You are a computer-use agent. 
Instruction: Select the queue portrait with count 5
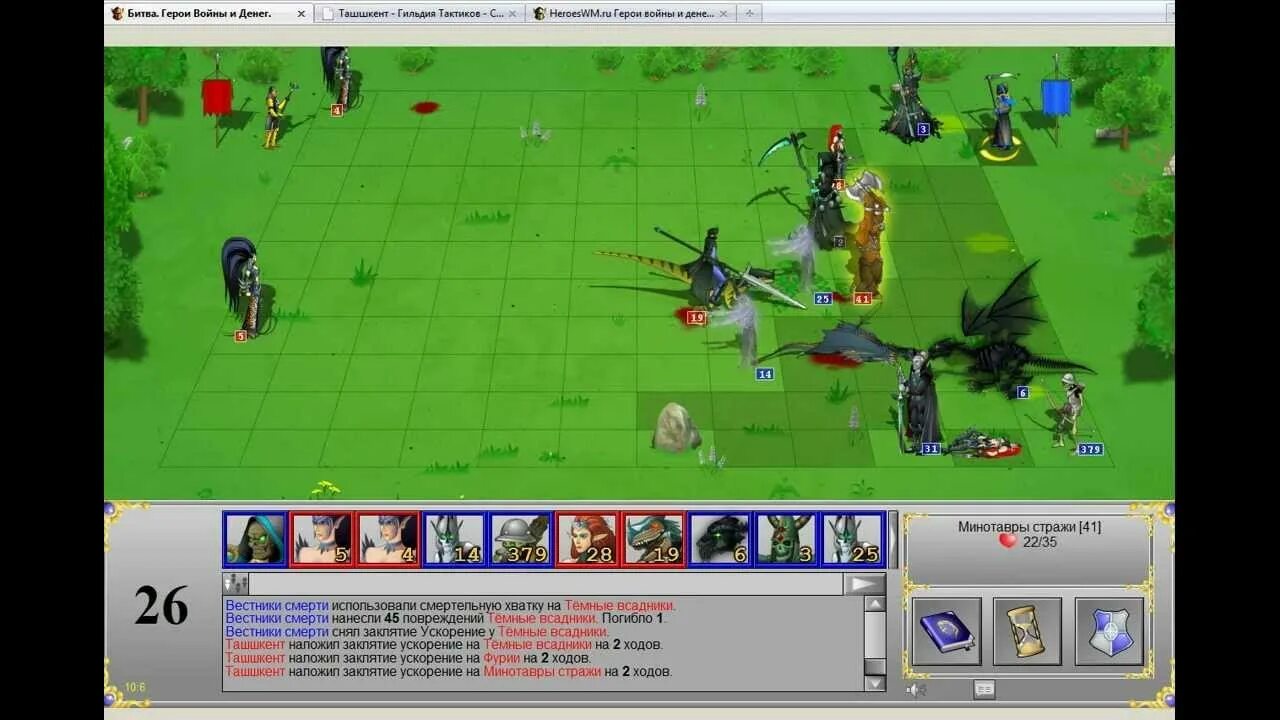click(321, 540)
